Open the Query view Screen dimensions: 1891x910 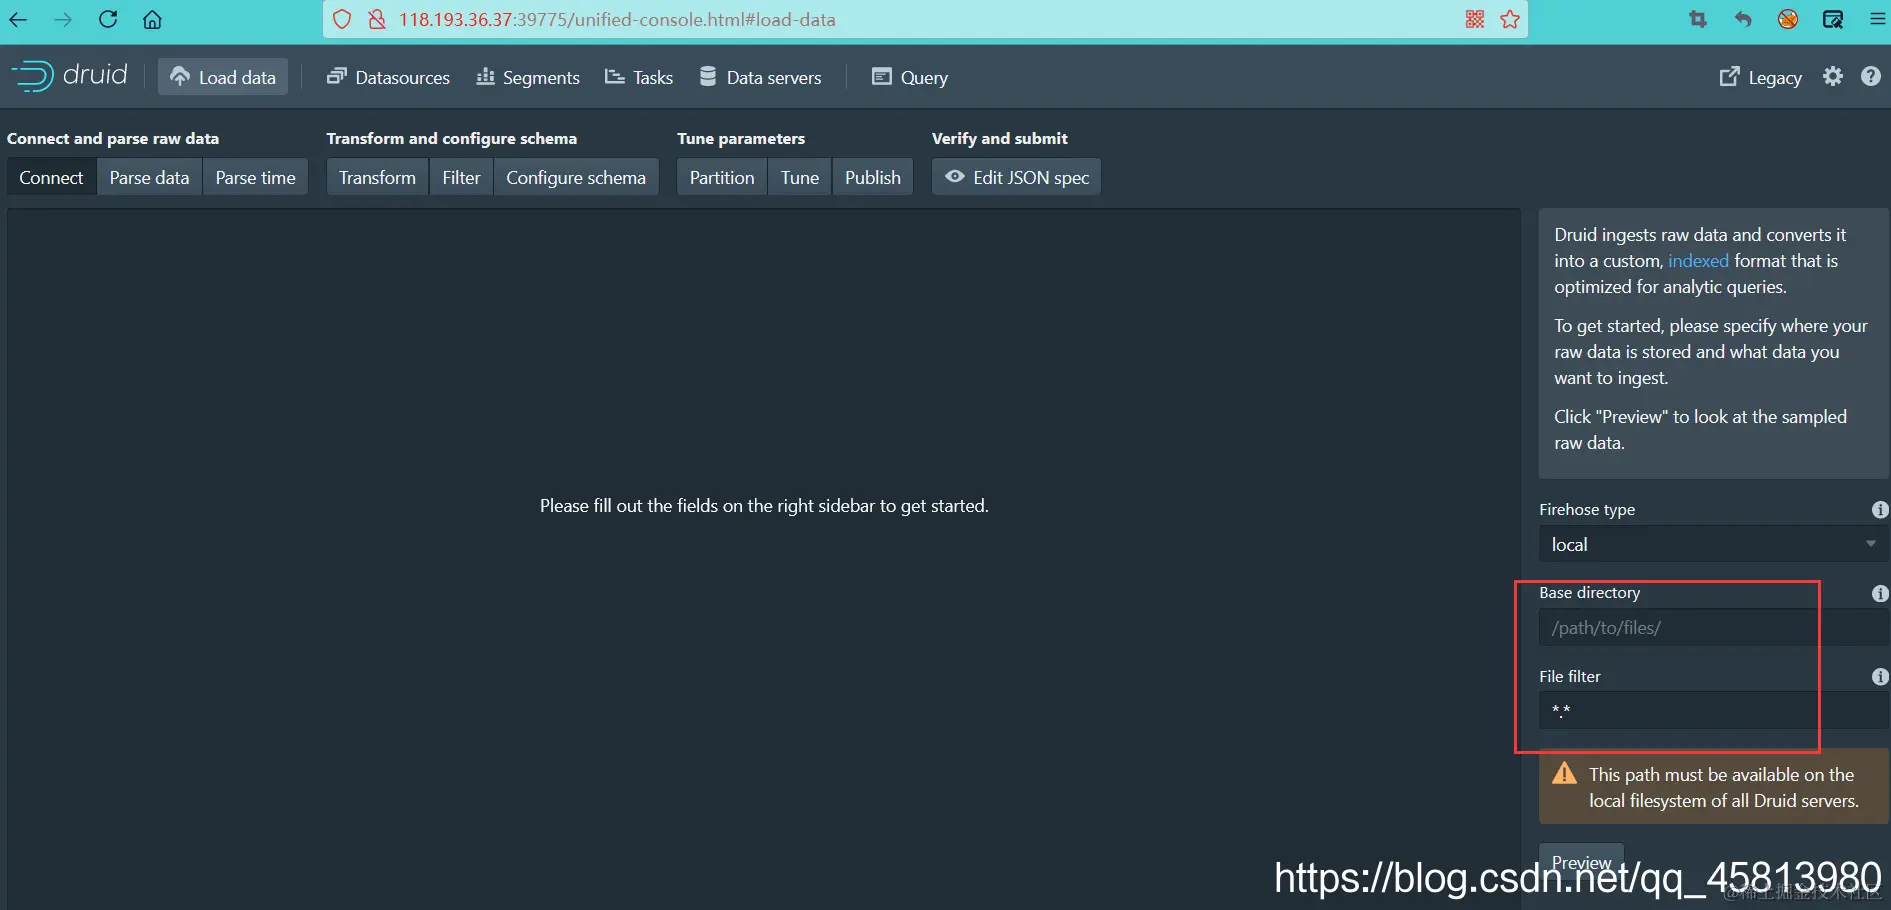(x=910, y=77)
